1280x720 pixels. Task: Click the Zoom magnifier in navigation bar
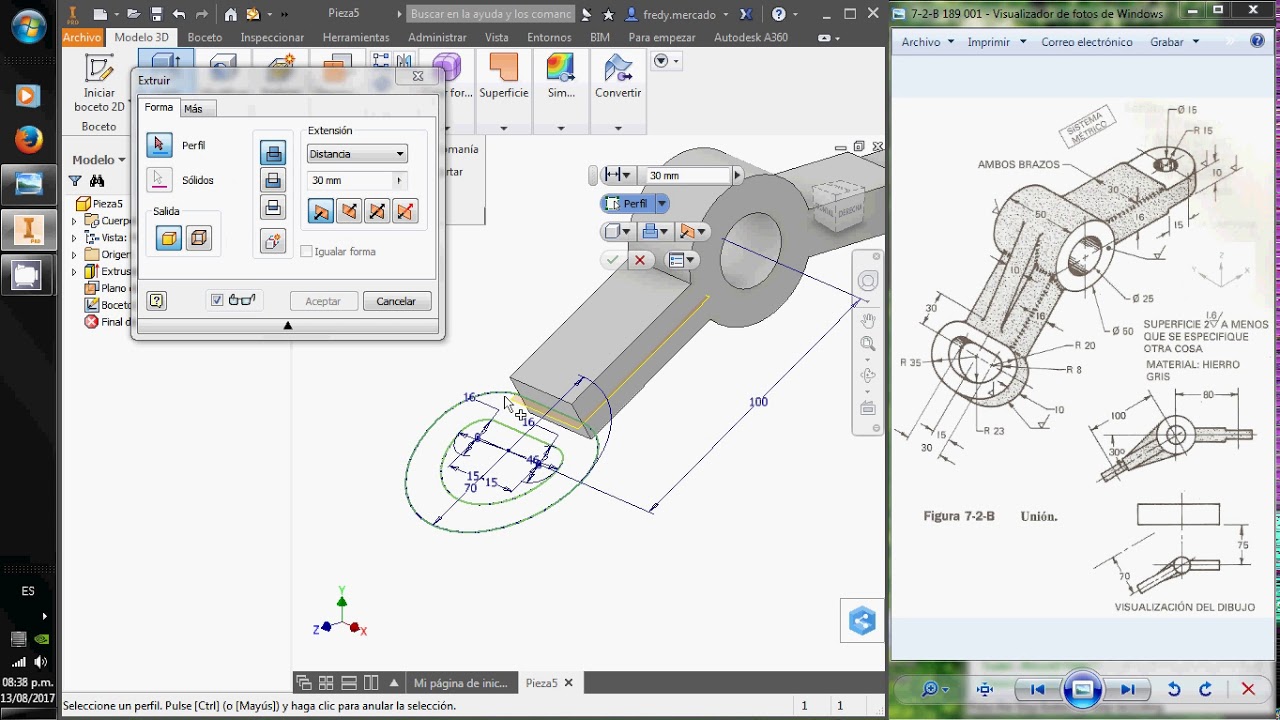(868, 344)
